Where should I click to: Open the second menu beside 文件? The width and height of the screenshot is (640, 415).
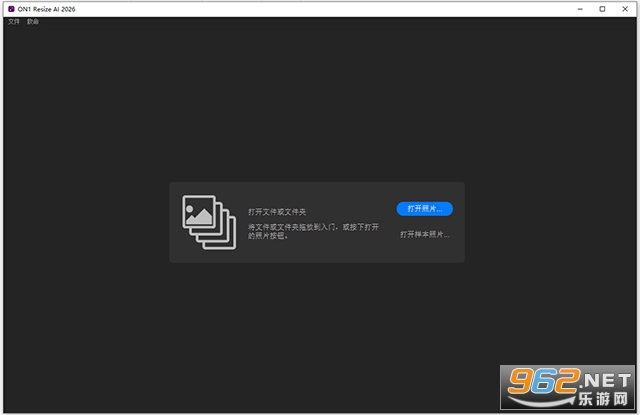33,22
